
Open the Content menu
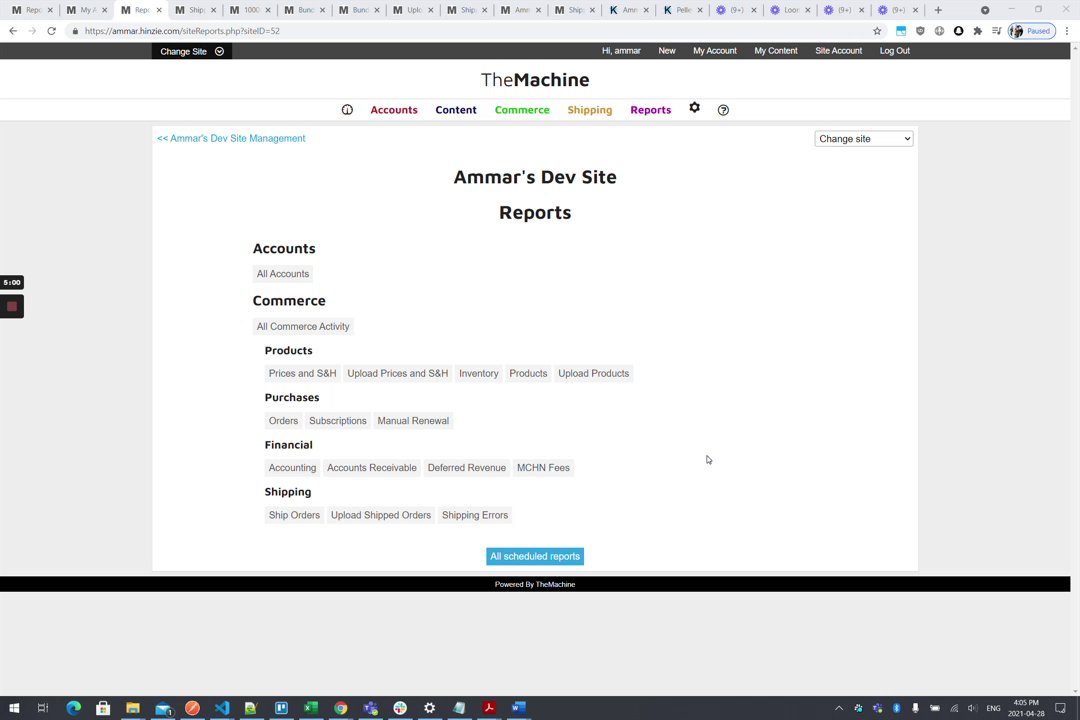click(456, 110)
